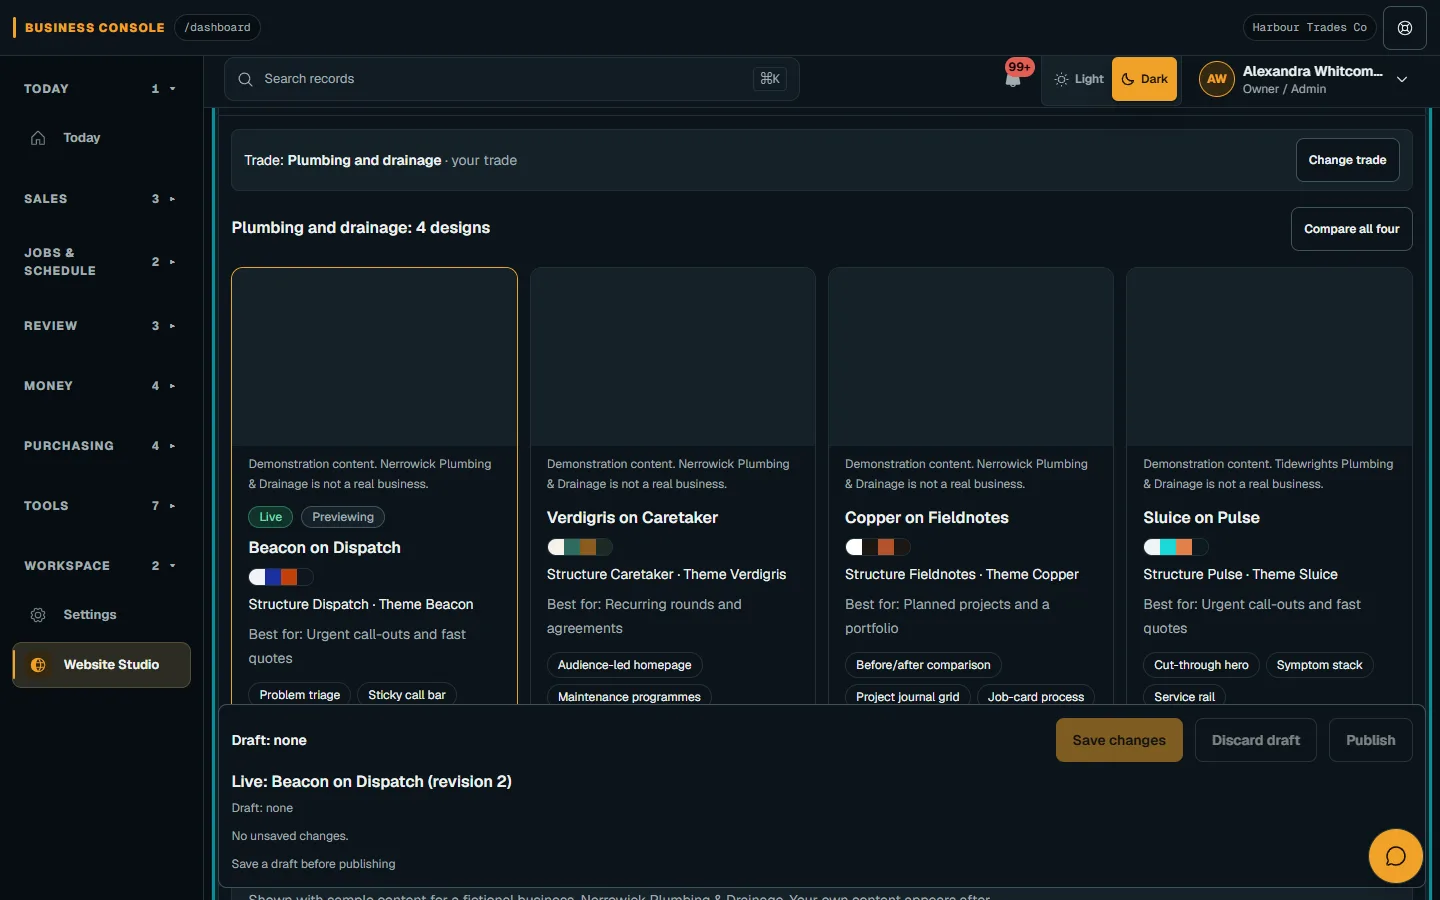Click the Harbour Trades Co organization chip
Screen dimensions: 1440x900
click(1309, 28)
